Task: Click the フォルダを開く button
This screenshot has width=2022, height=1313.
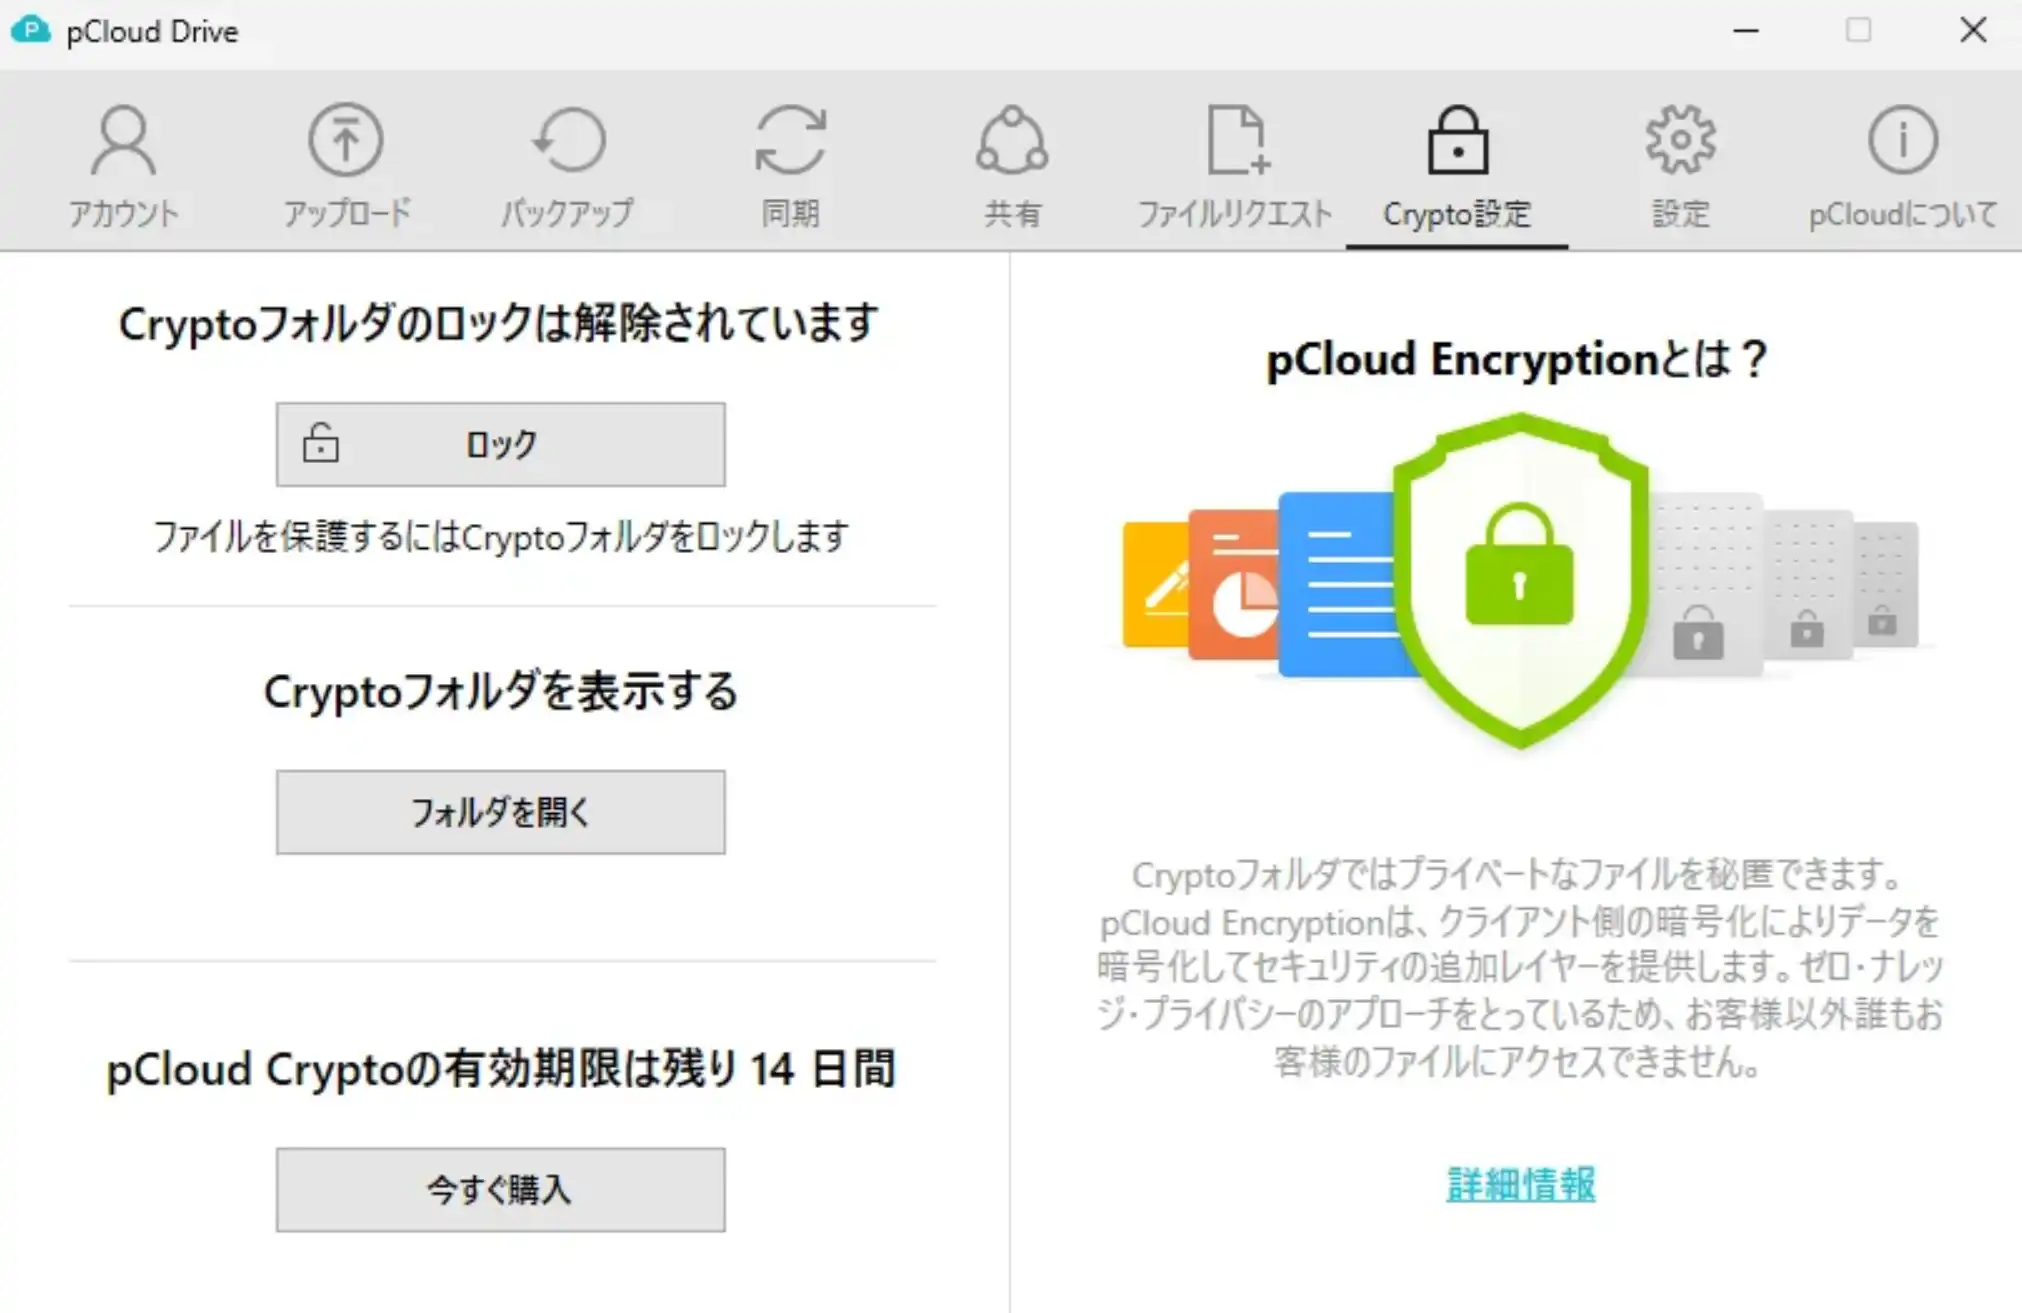Action: click(500, 812)
